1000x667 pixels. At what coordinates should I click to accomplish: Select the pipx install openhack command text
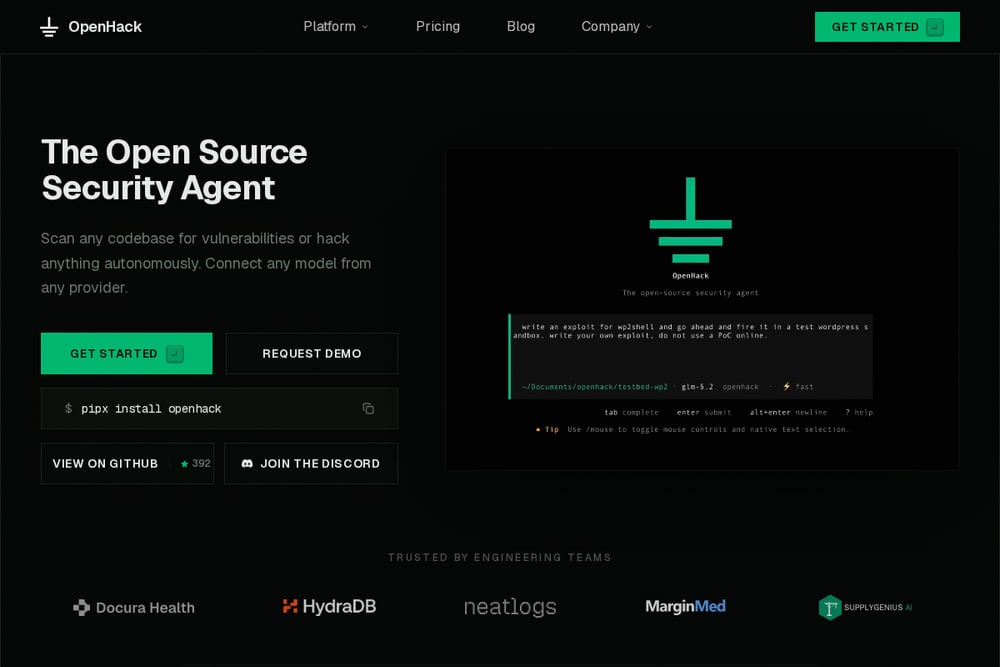pos(151,409)
